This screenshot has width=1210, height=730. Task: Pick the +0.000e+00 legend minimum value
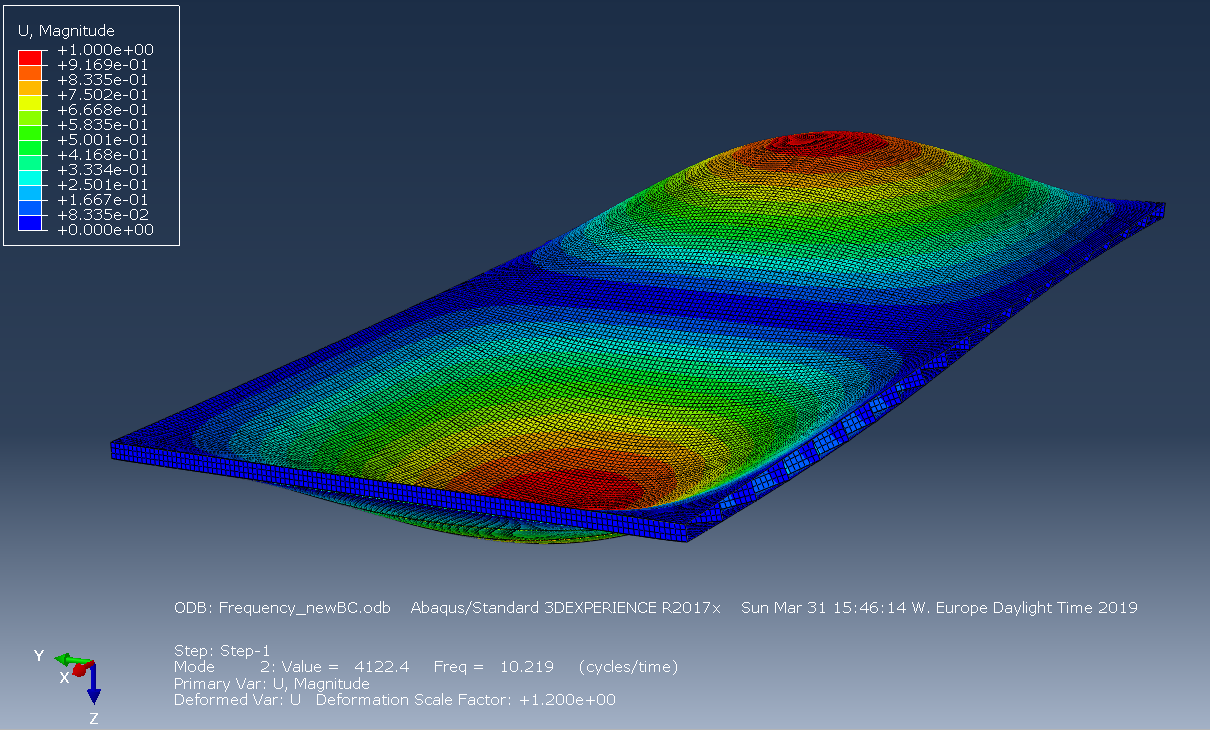tap(104, 230)
